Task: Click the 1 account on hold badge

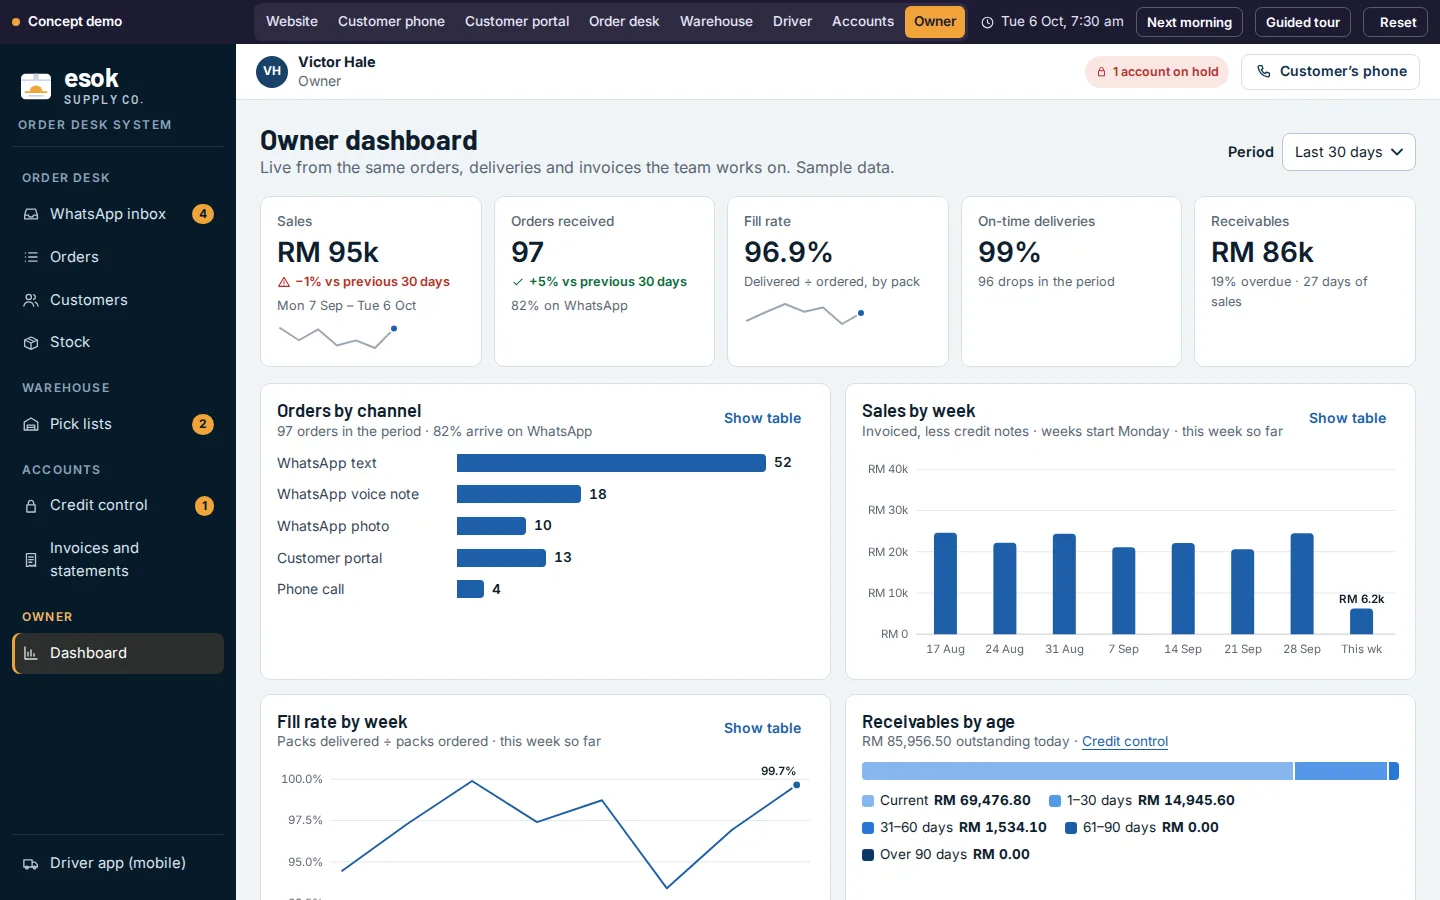Action: 1157,72
